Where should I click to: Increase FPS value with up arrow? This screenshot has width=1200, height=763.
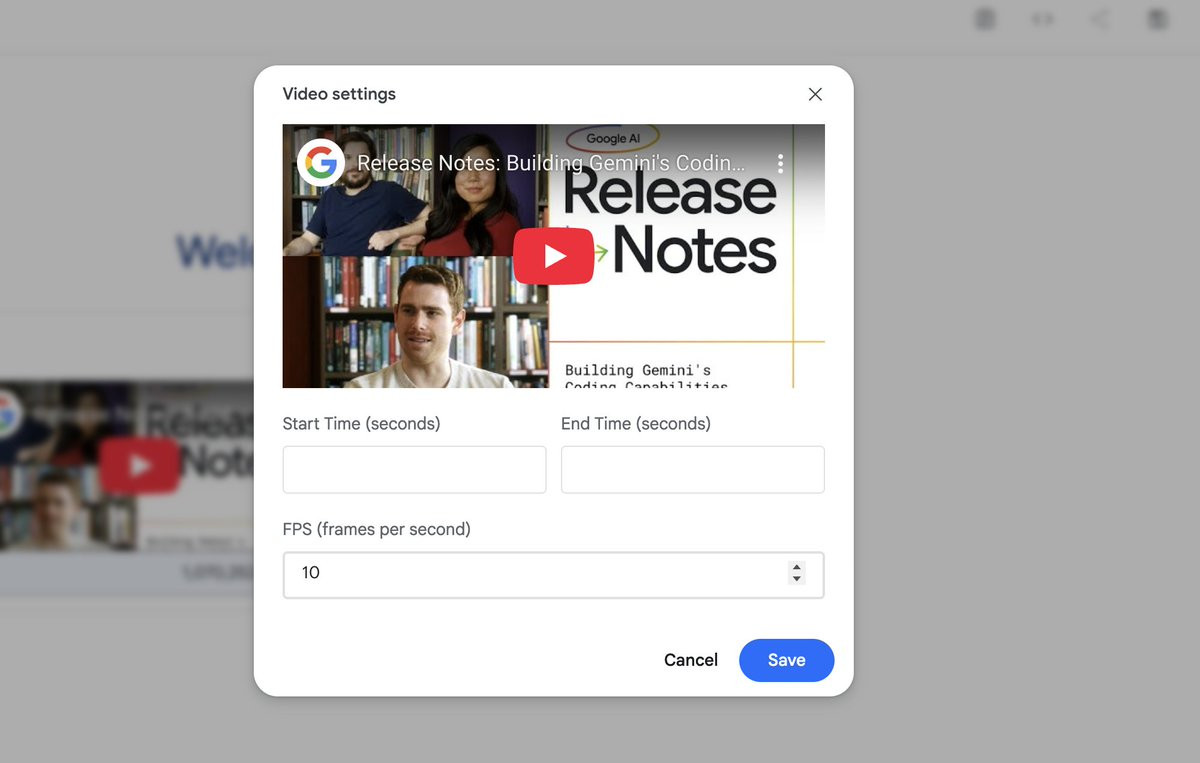[x=796, y=567]
